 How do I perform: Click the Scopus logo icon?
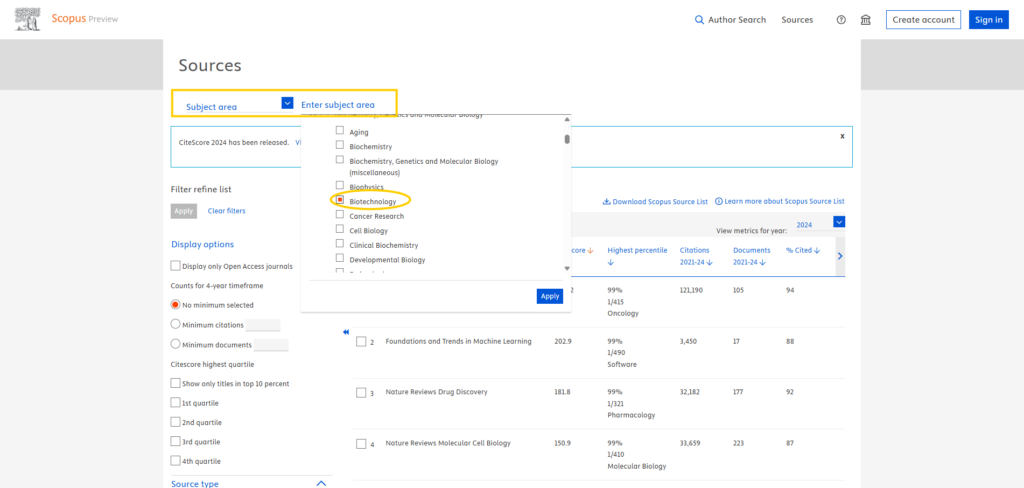[x=28, y=19]
